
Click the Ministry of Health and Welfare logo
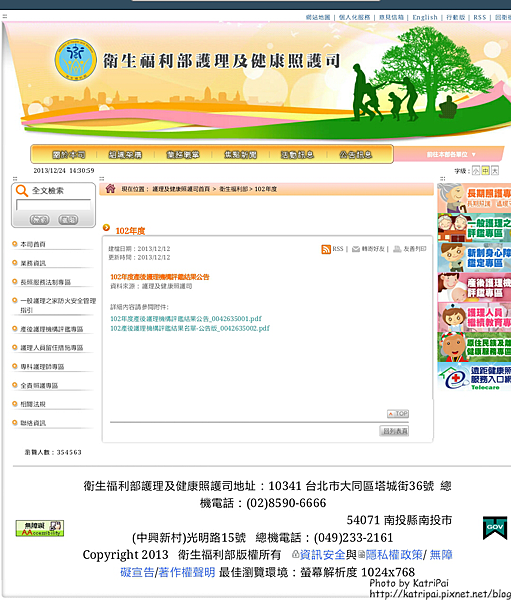point(75,59)
